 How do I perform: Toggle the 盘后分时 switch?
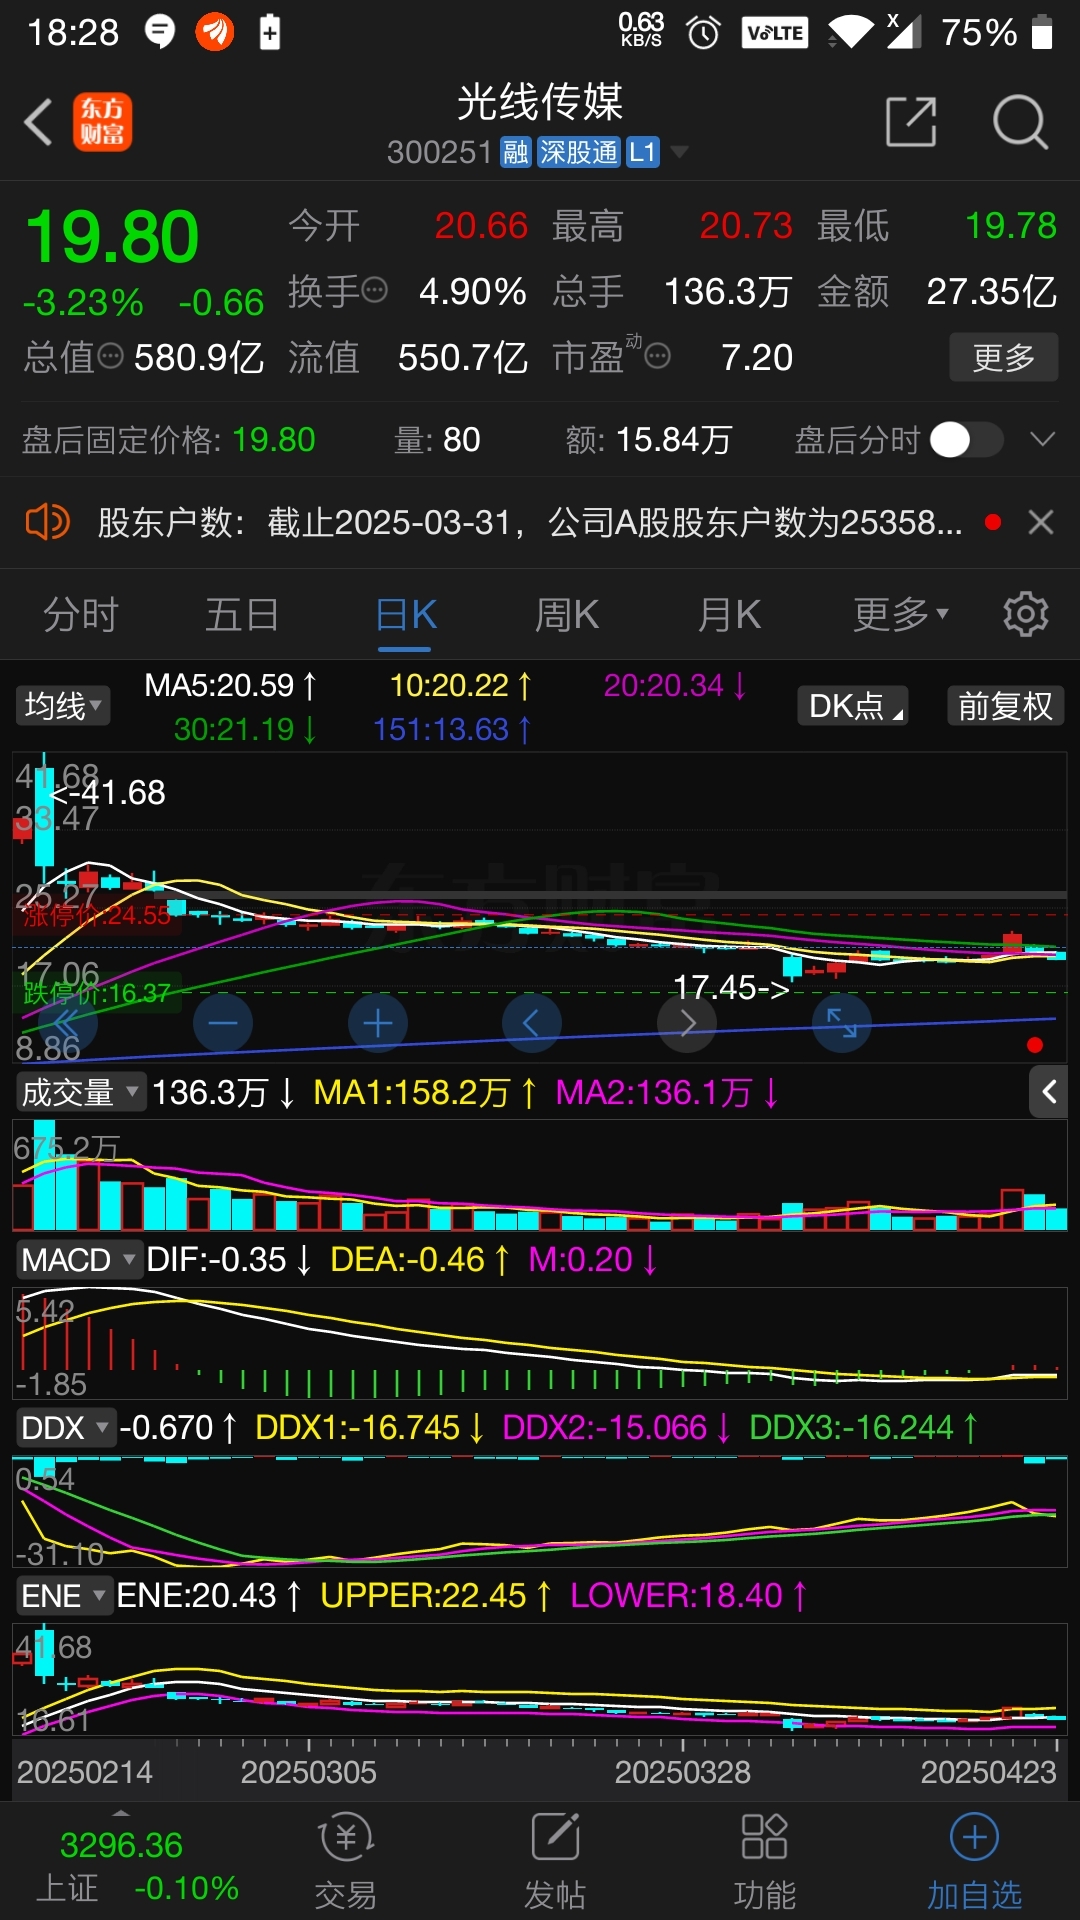point(965,439)
